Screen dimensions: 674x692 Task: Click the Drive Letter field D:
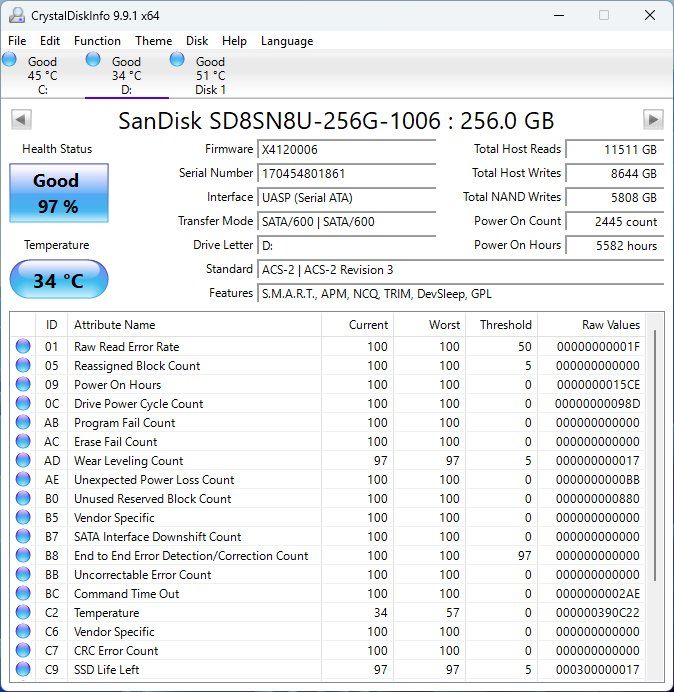347,245
